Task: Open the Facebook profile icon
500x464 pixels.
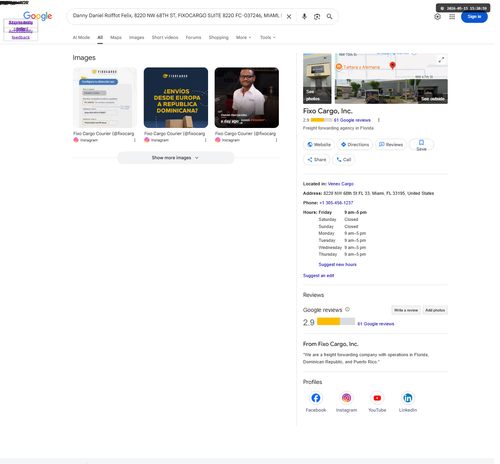Action: 316,398
